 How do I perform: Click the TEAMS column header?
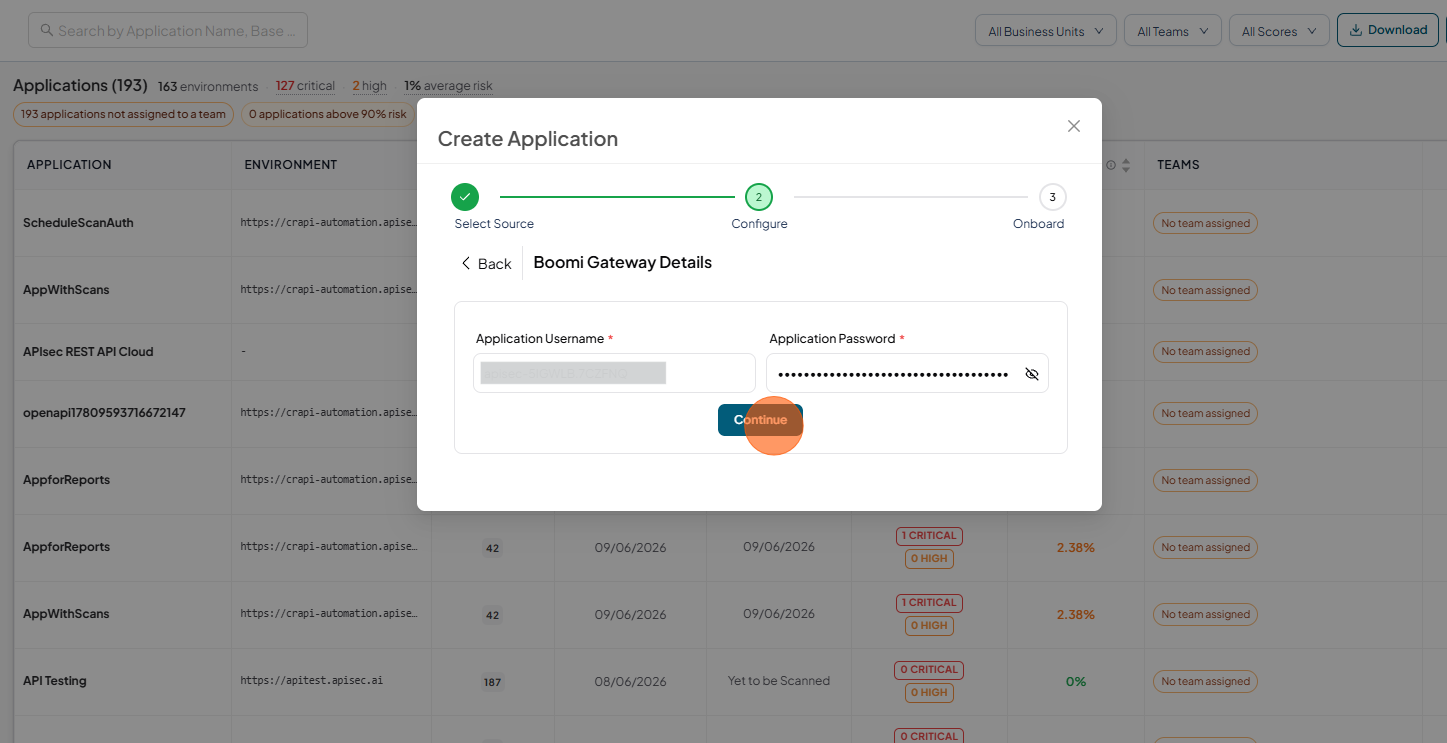[x=1178, y=164]
